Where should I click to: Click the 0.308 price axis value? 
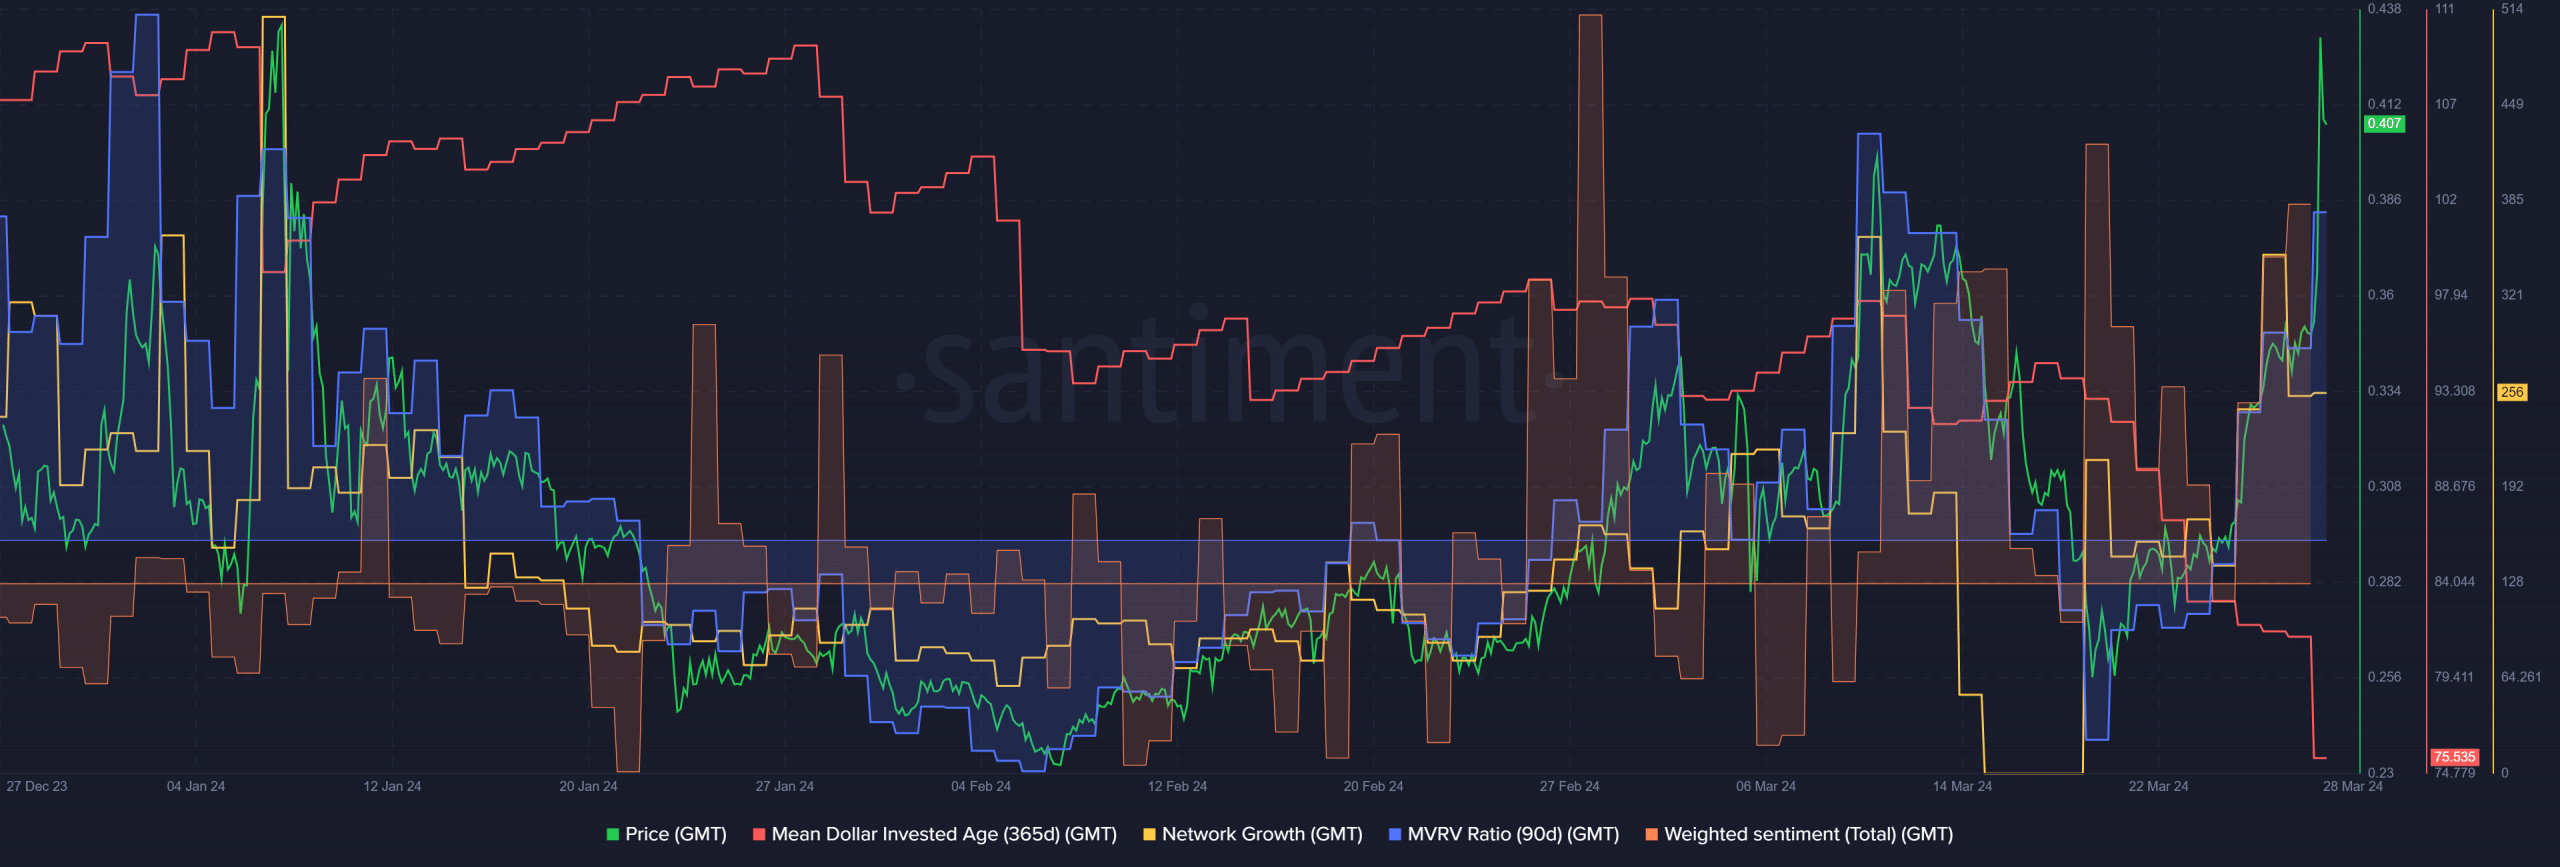coord(2384,486)
